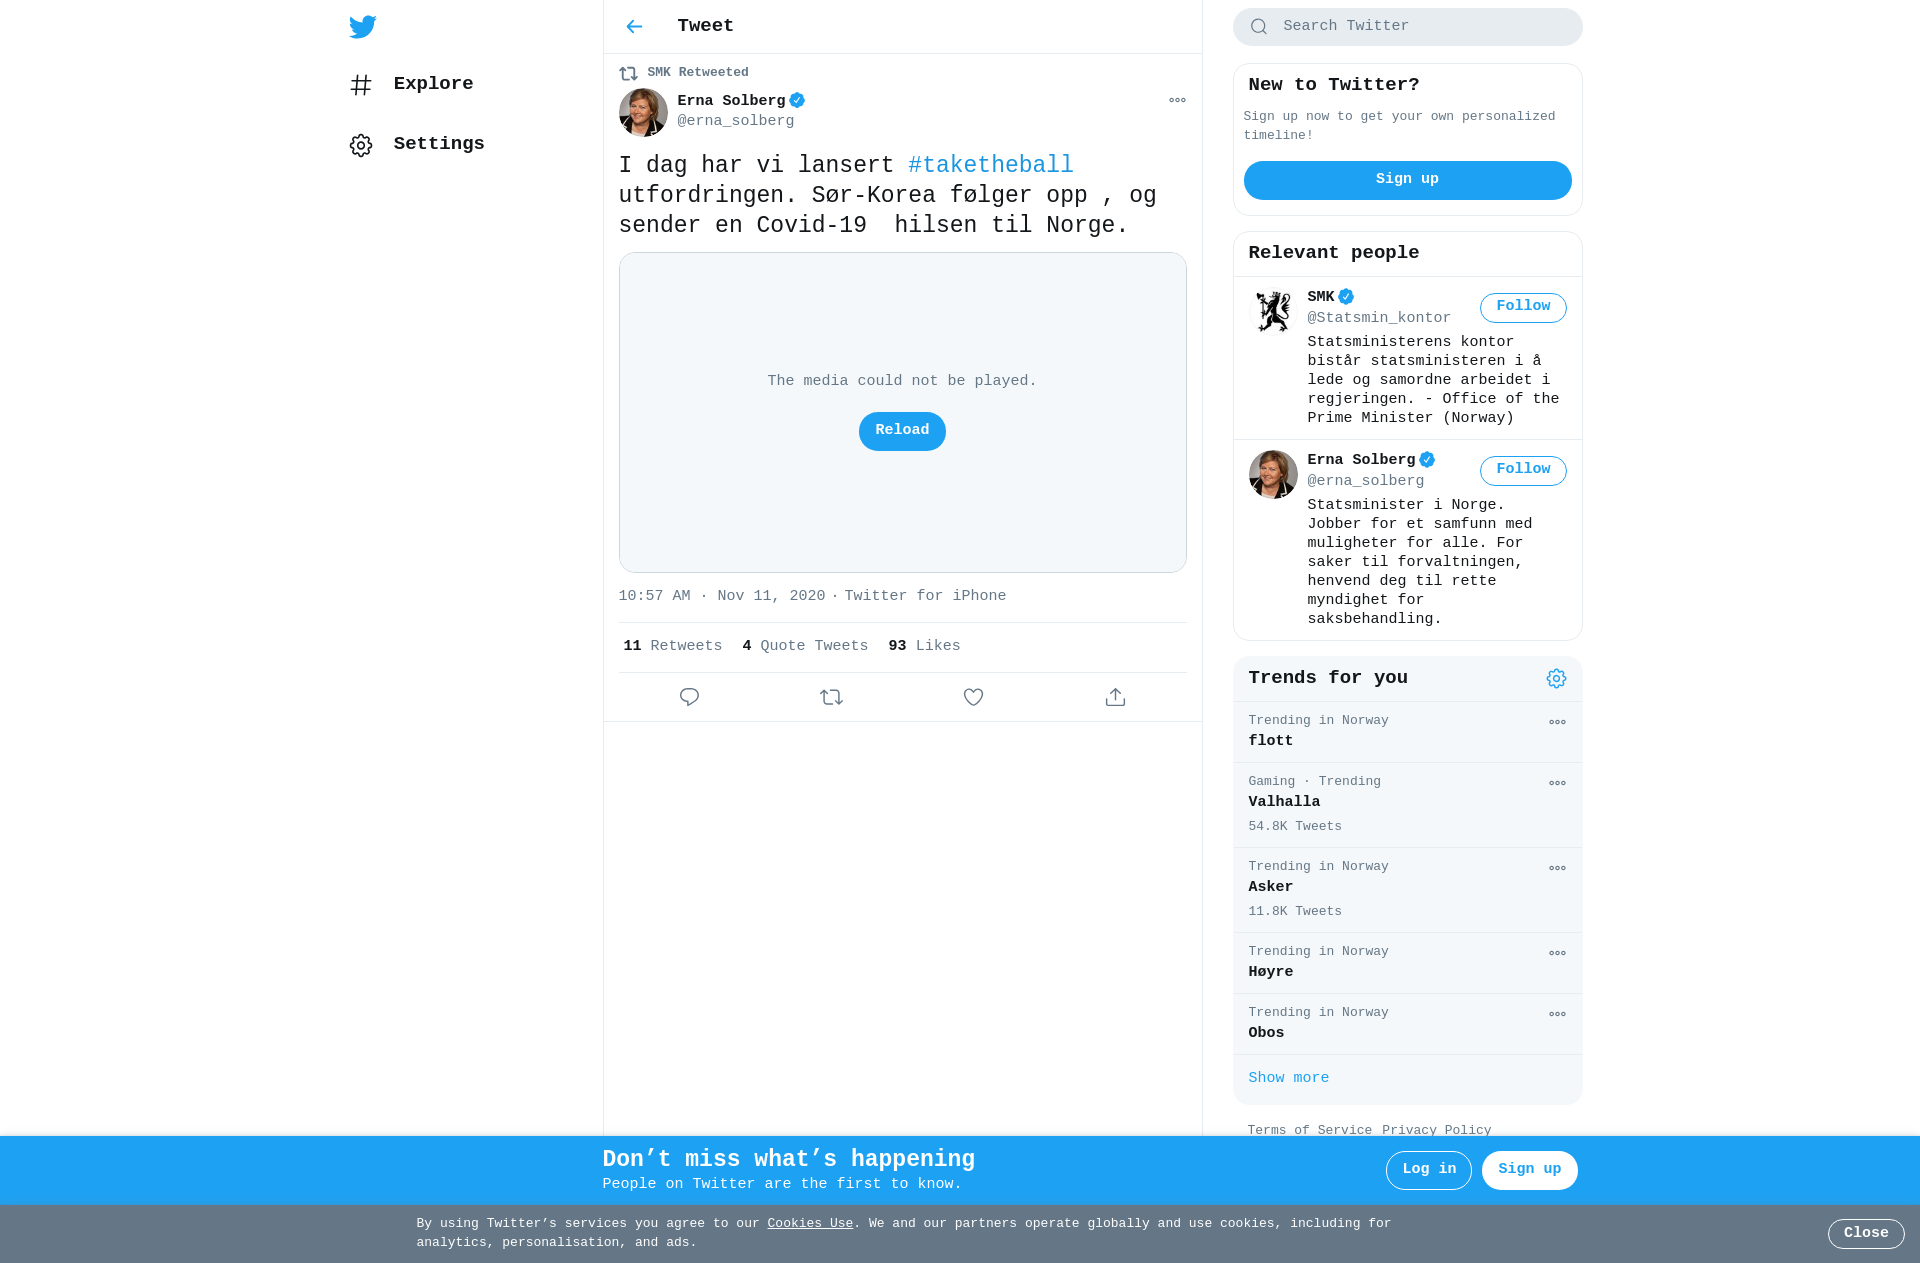
Task: Open Trends settings gear icon
Action: tap(1556, 679)
